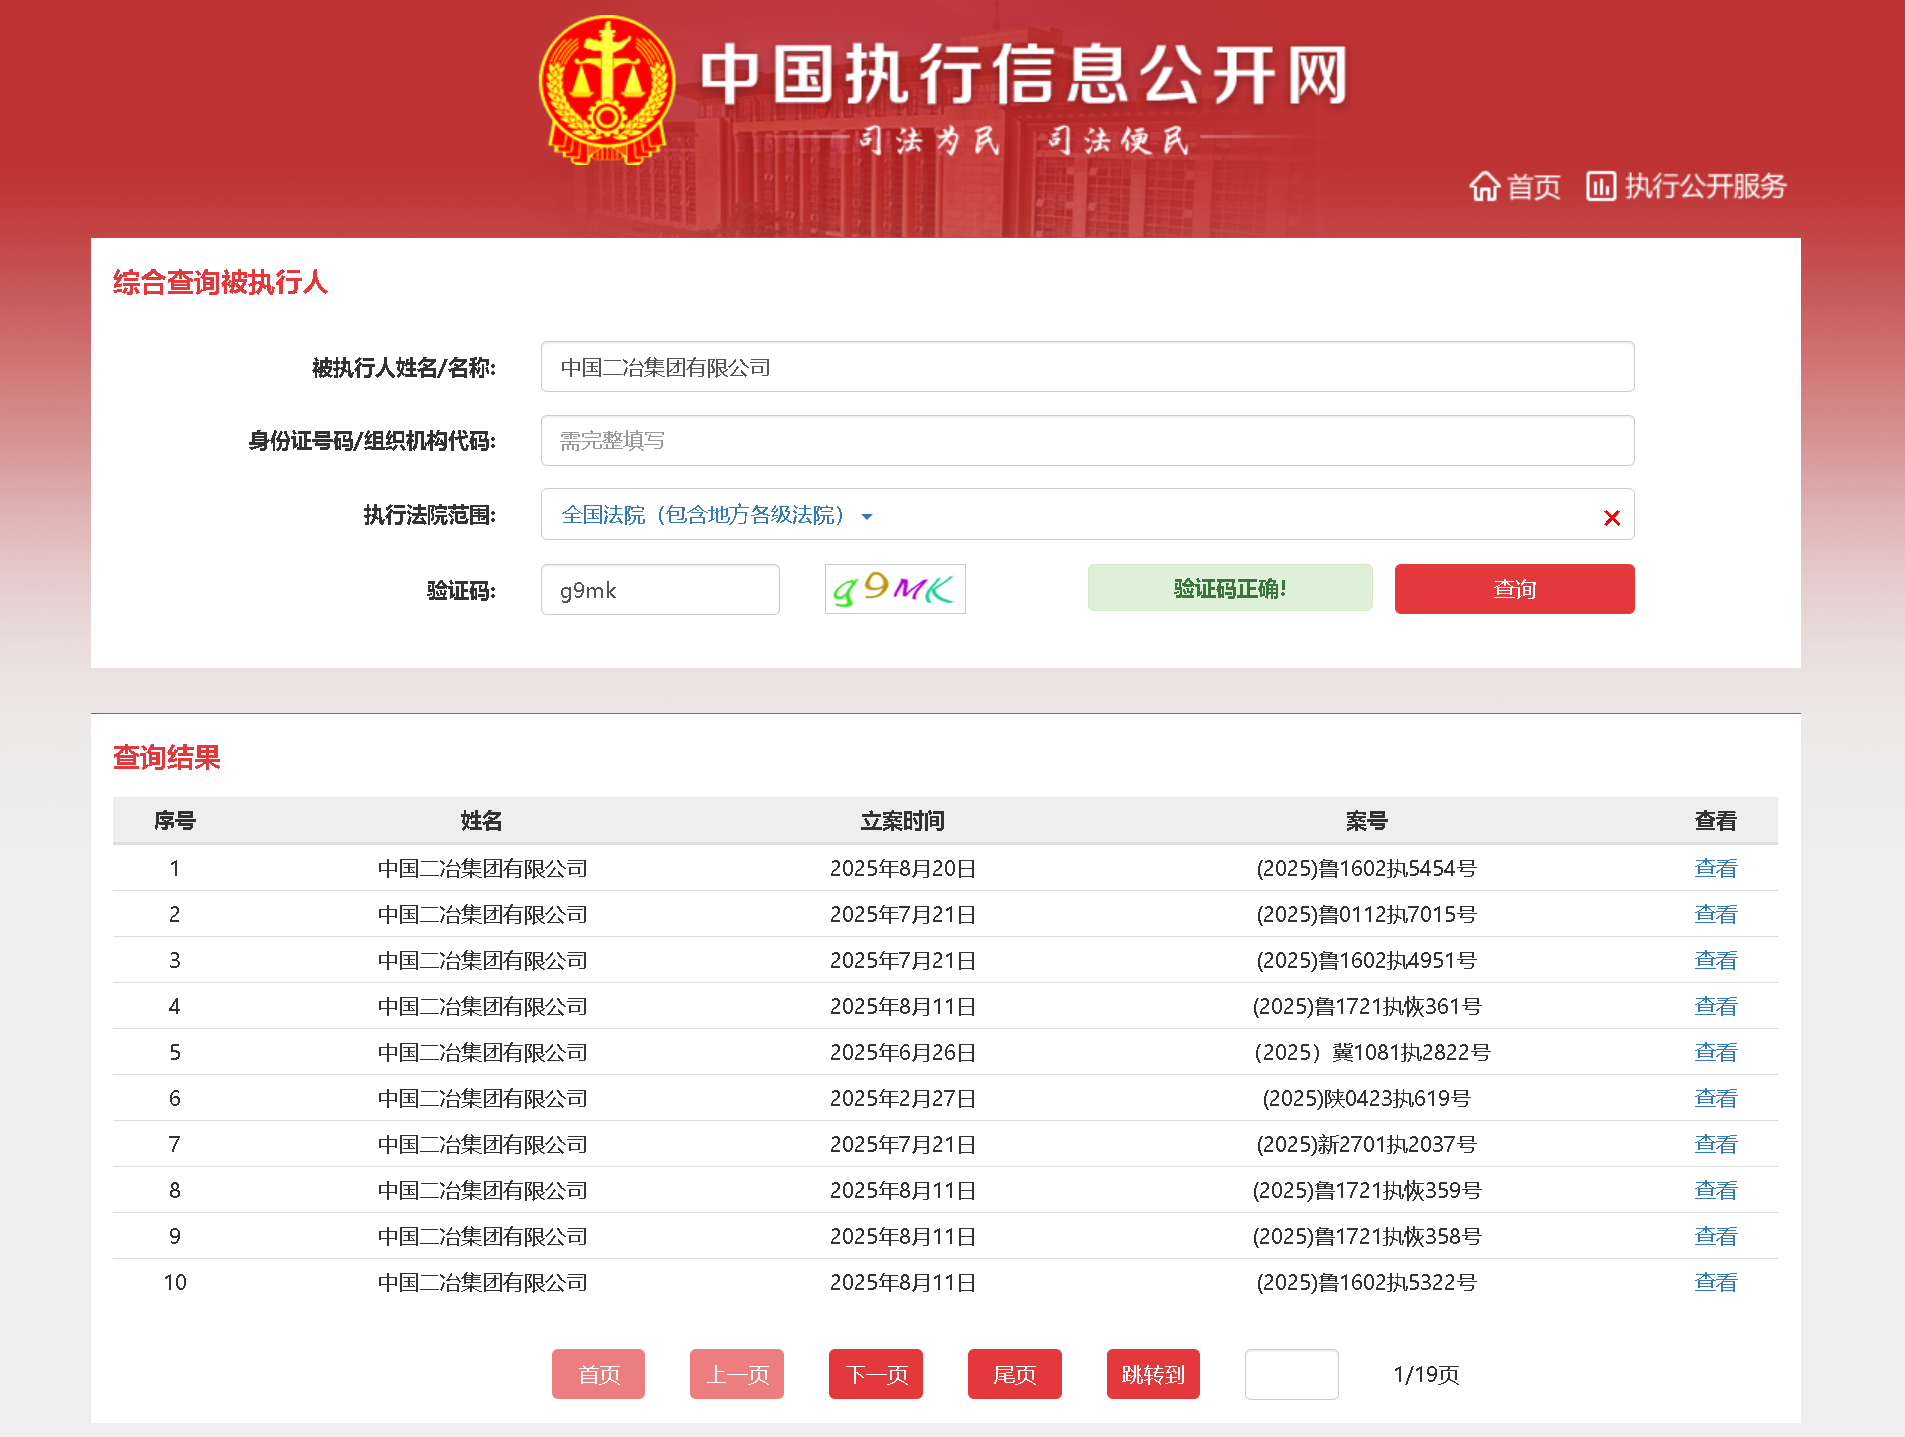Refresh the g9MK captcha image
Viewport: 1905px width, 1437px height.
(x=895, y=589)
